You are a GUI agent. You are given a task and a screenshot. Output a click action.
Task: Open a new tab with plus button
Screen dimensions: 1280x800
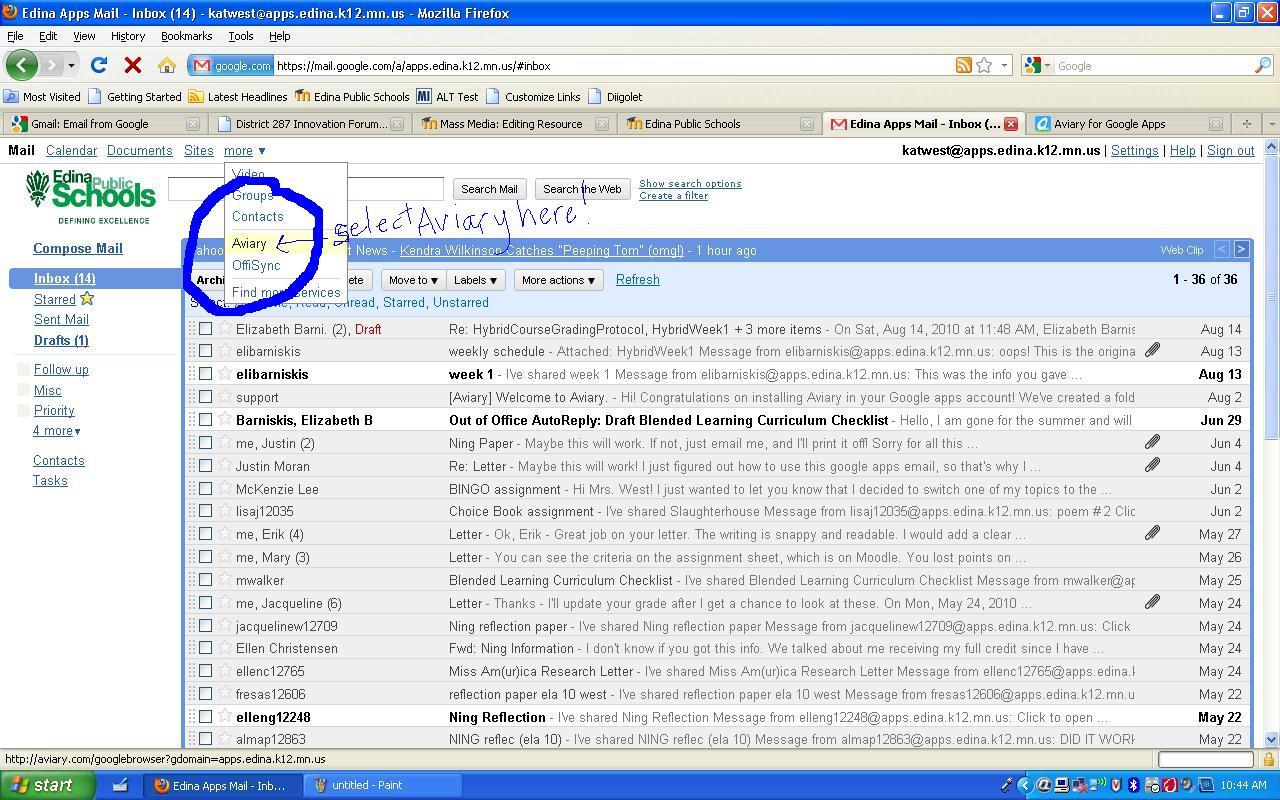tap(1246, 124)
